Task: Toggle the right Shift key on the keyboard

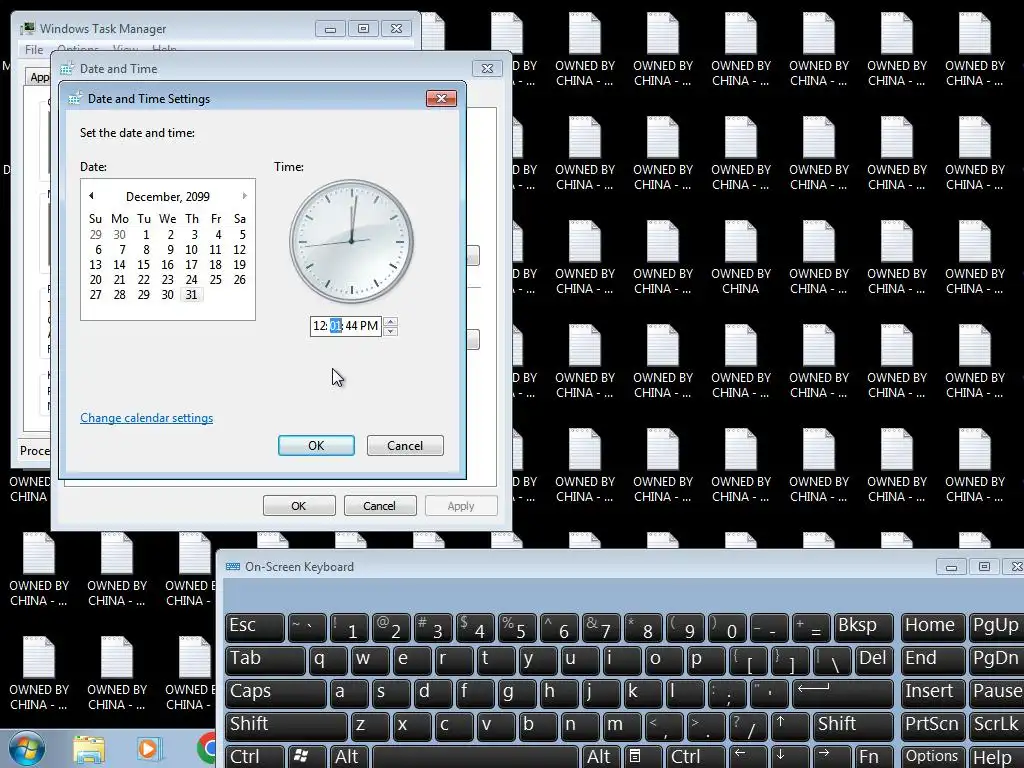Action: pos(854,725)
